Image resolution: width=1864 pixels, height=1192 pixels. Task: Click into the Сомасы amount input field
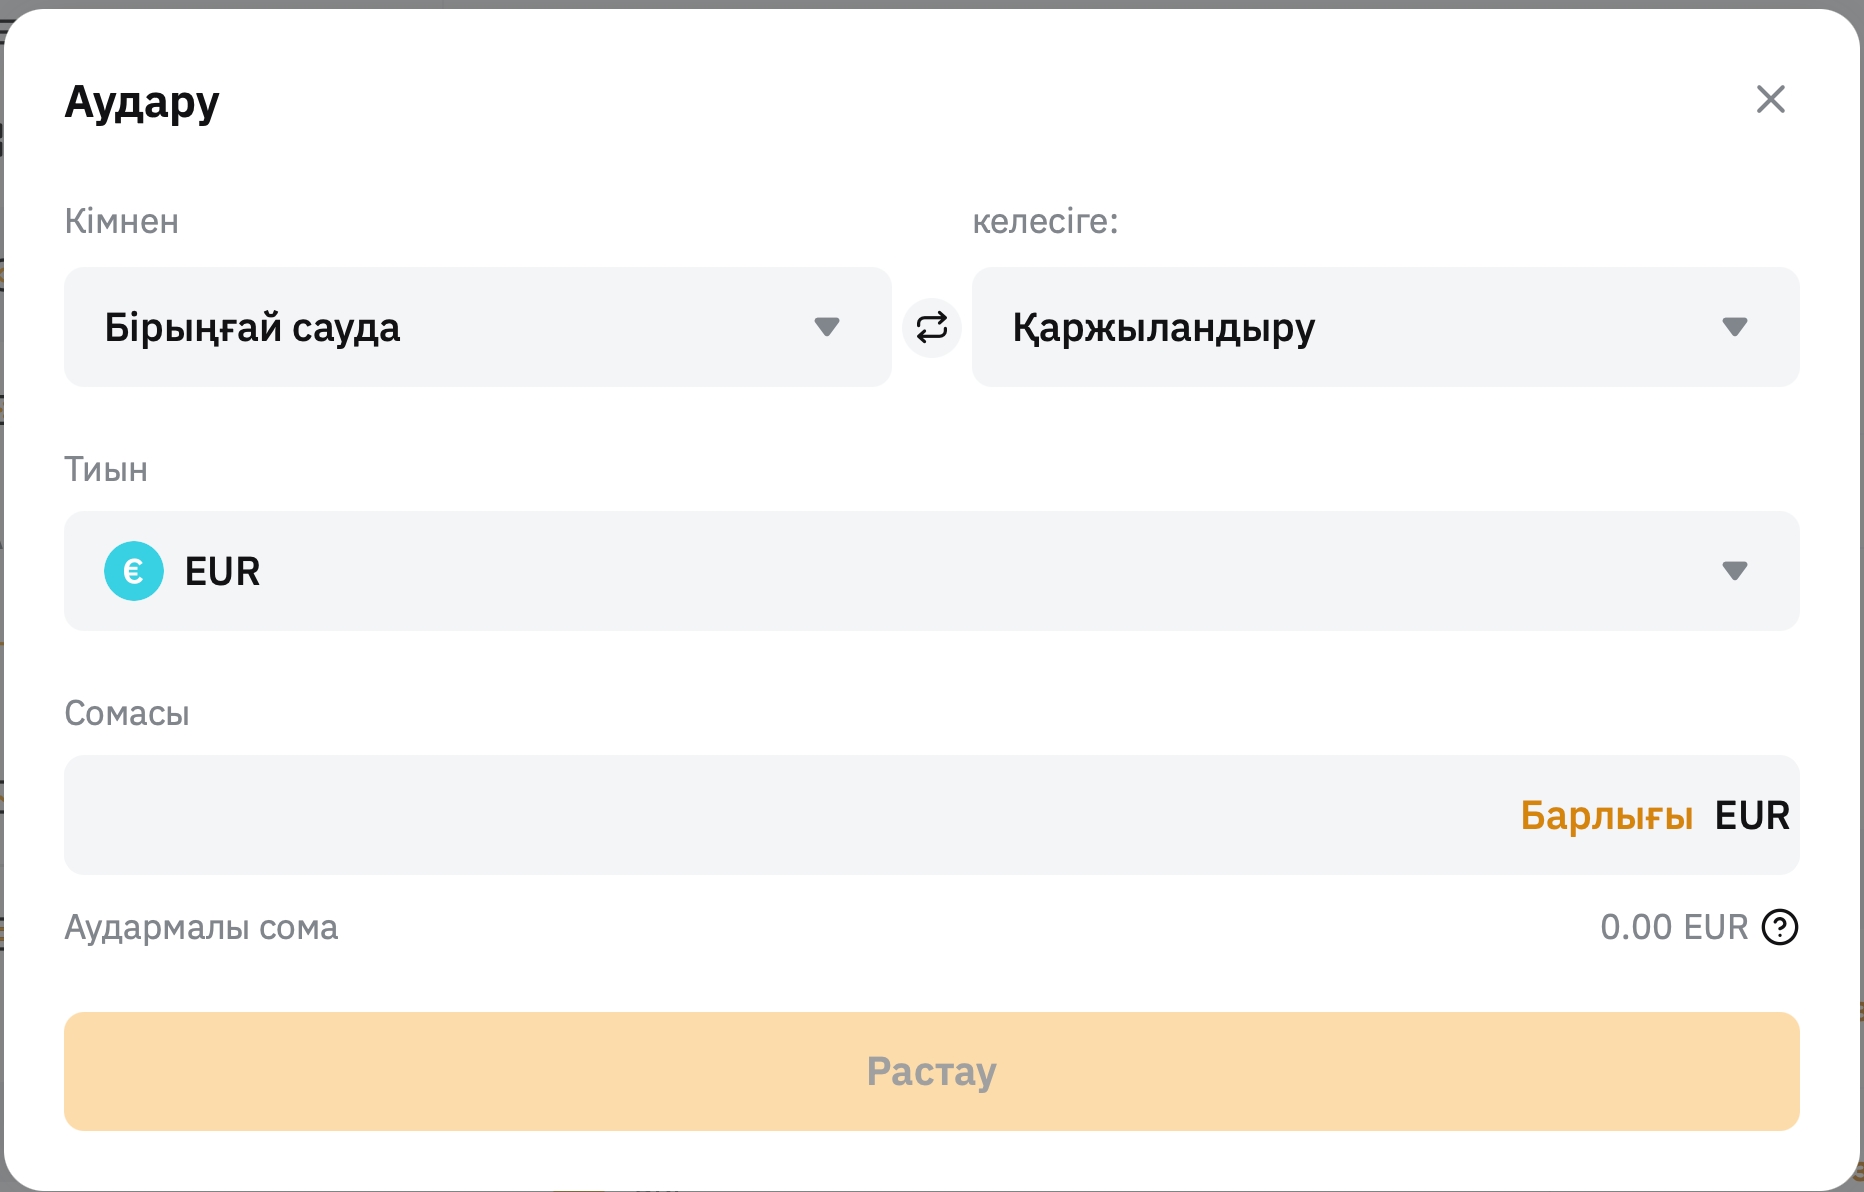coord(780,815)
